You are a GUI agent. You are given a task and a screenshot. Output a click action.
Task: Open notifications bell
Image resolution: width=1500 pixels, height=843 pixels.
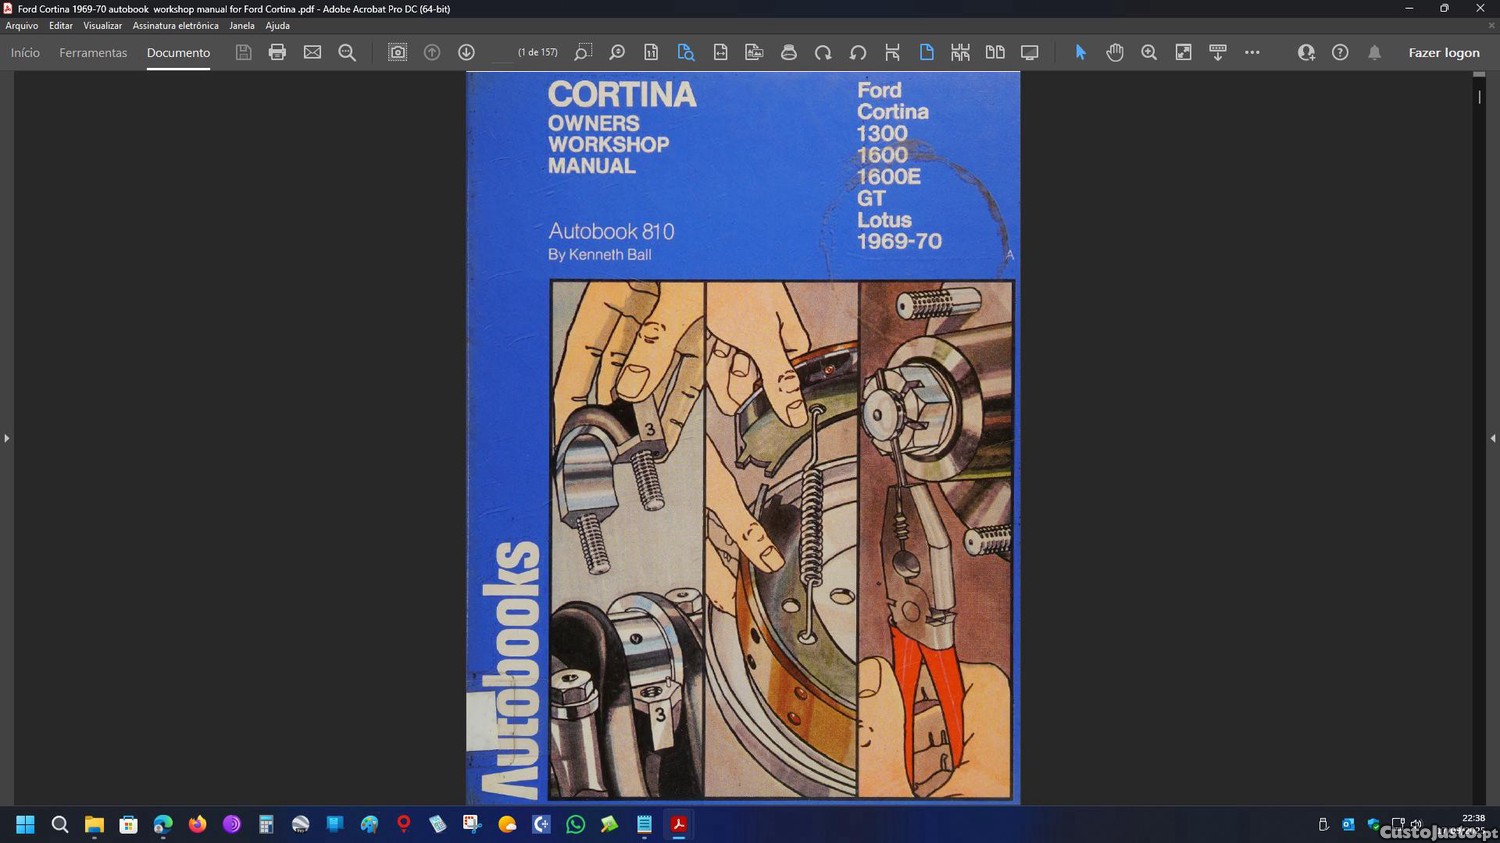tap(1374, 52)
